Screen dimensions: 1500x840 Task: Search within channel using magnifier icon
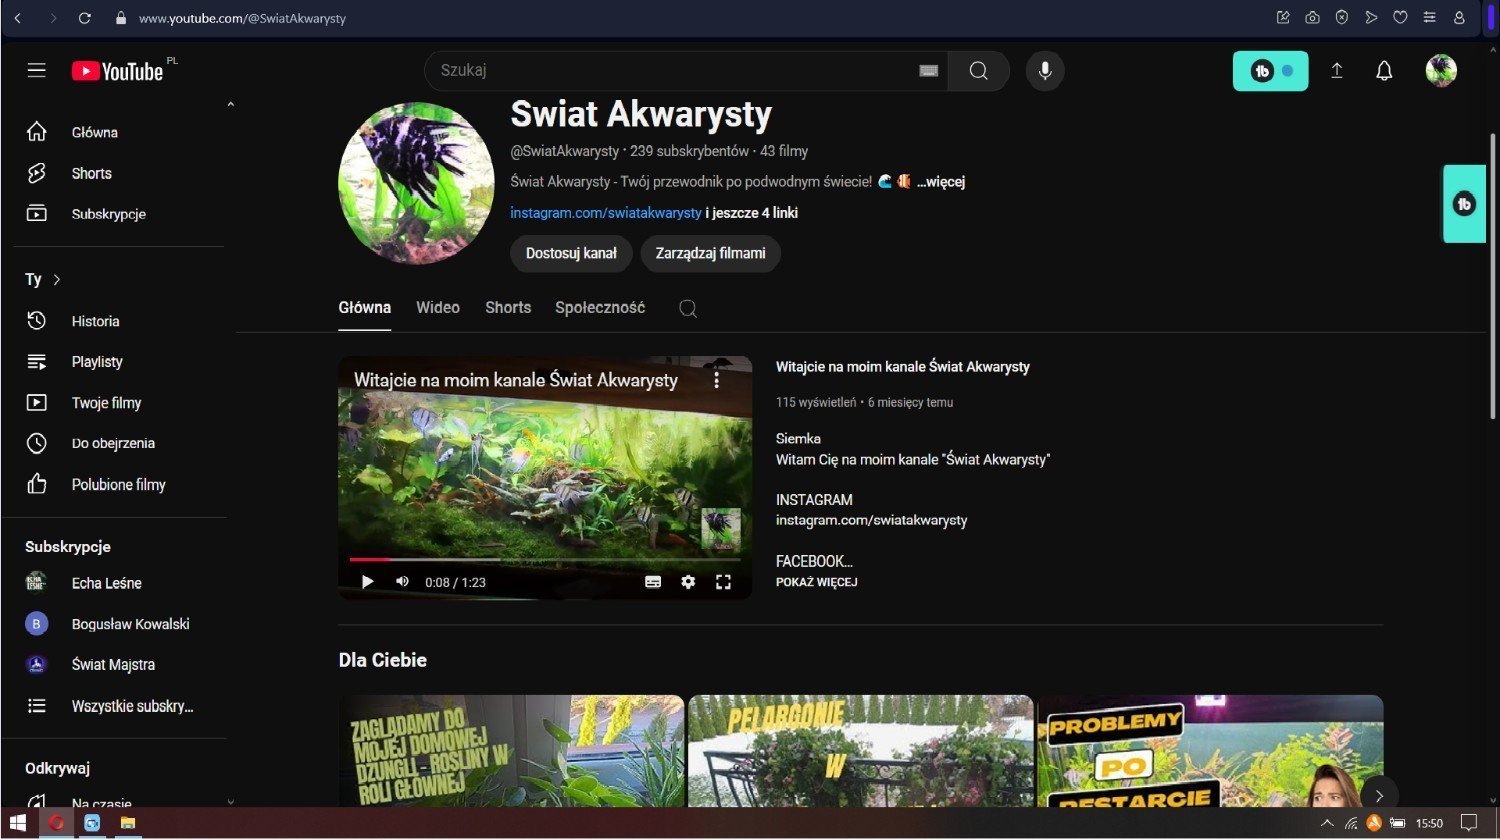[x=688, y=308]
